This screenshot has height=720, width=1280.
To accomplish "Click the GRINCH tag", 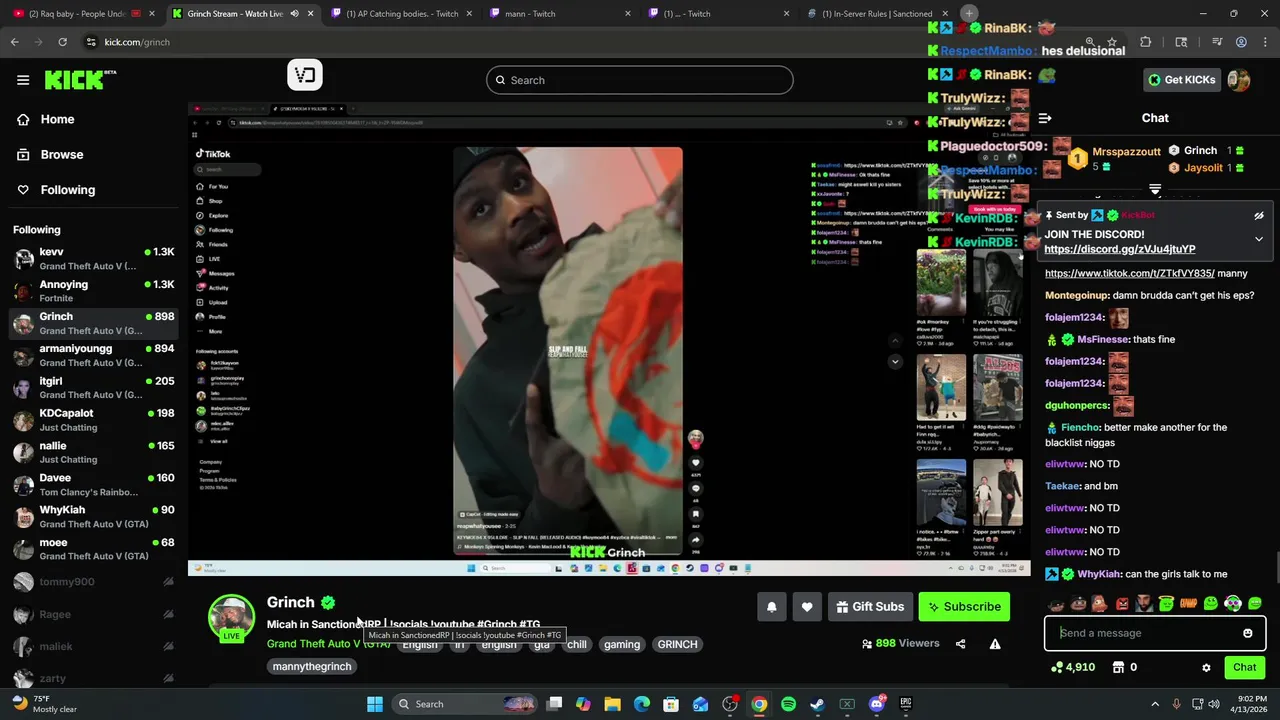I will coord(677,644).
